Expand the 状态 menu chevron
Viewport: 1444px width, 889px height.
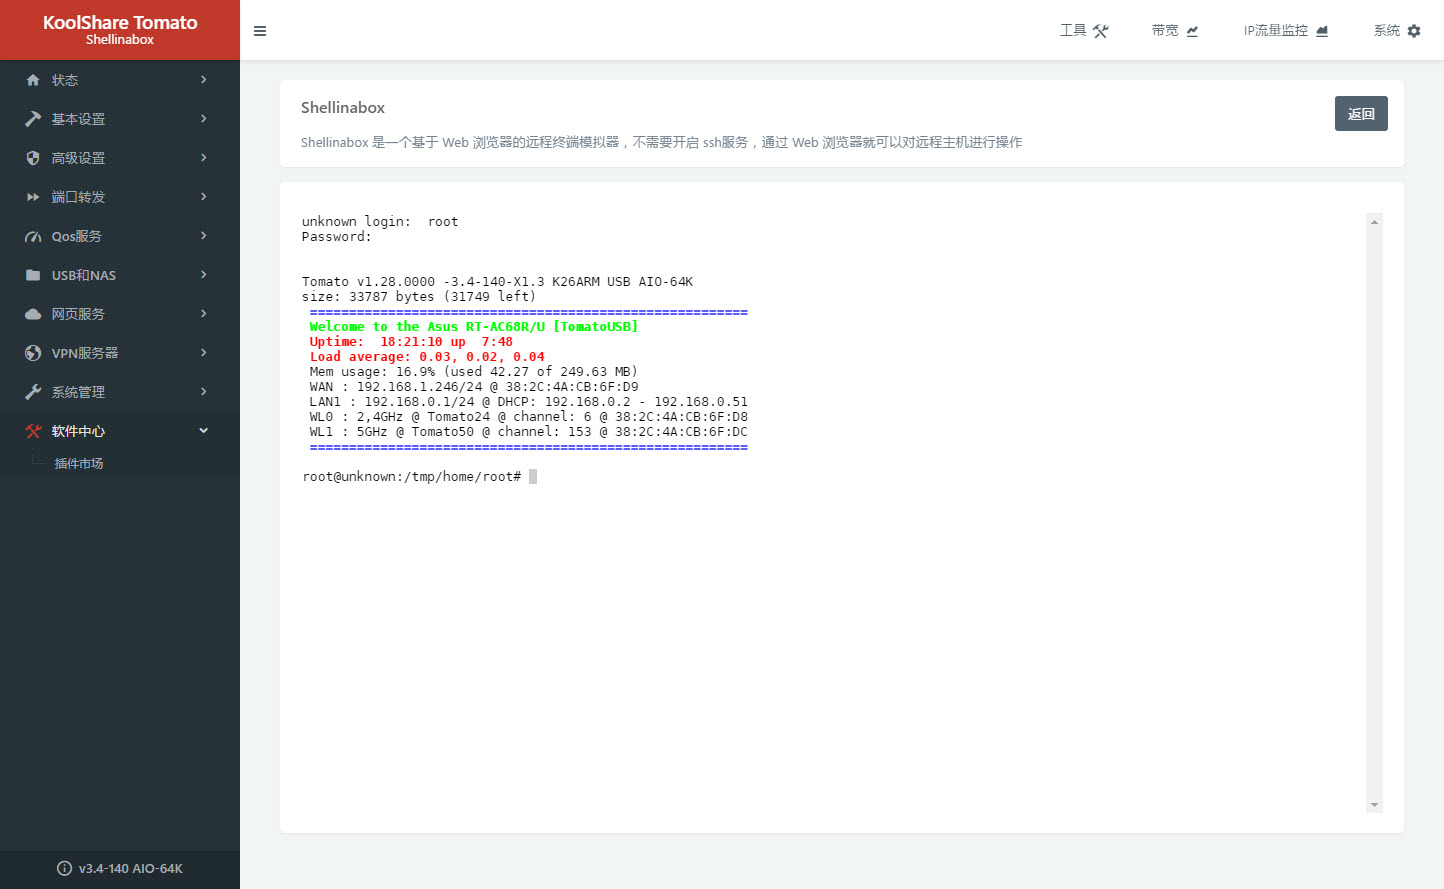[204, 80]
